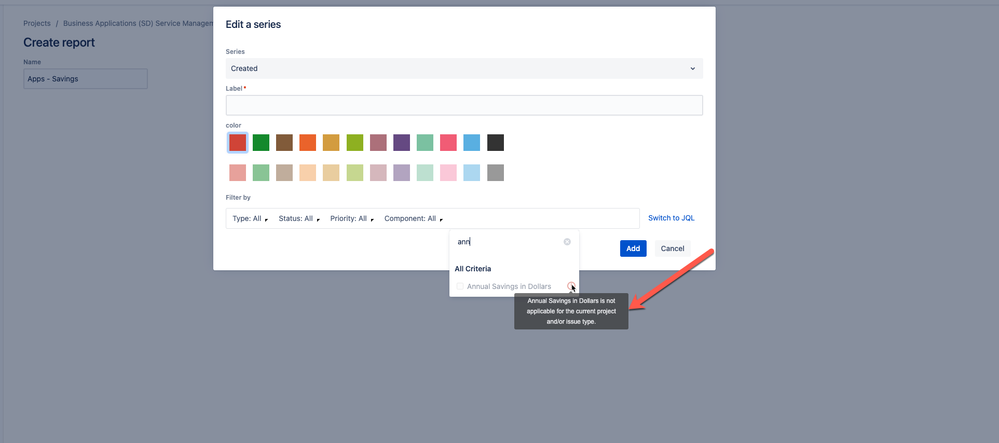Select the light tan pastel swatch
The height and width of the screenshot is (443, 999).
(x=284, y=173)
